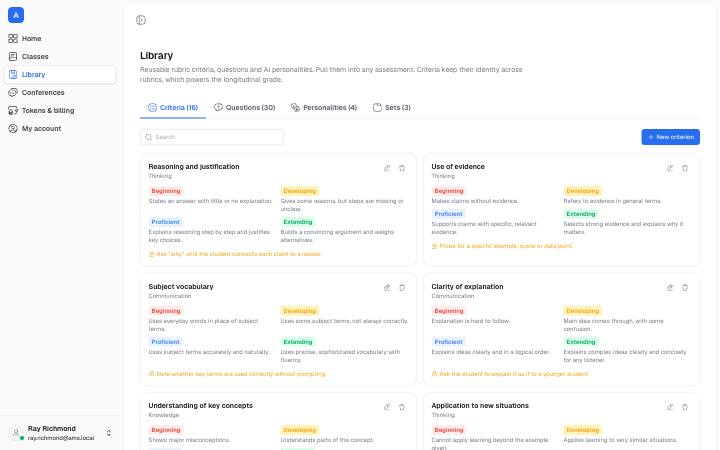Delete the Understanding of key concepts criterion
The height and width of the screenshot is (450, 720).
pos(402,407)
